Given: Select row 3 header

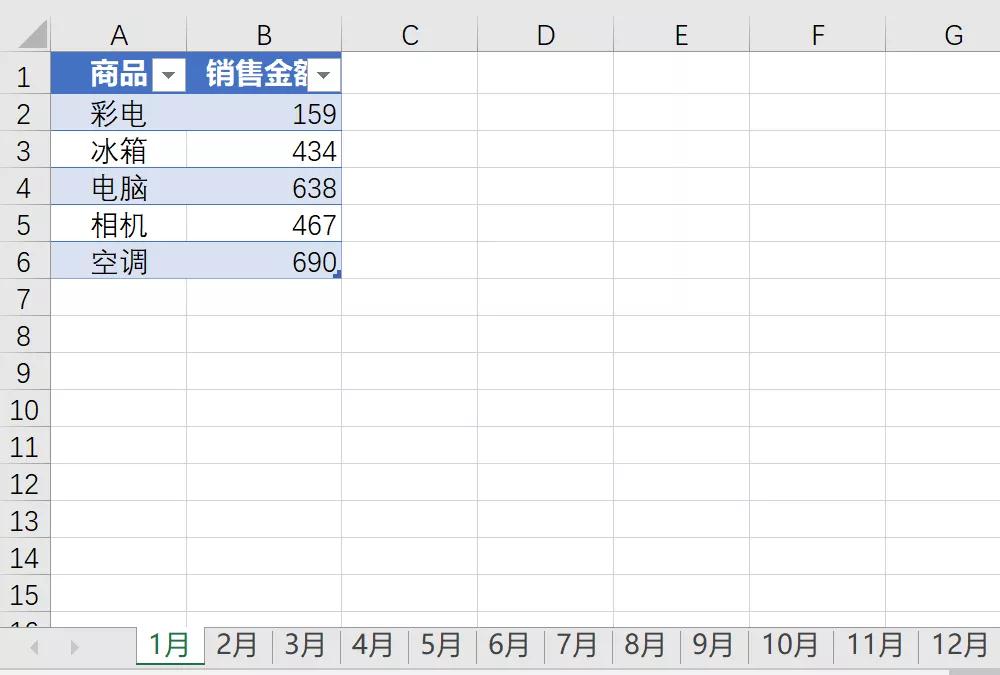Looking at the screenshot, I should tap(24, 151).
